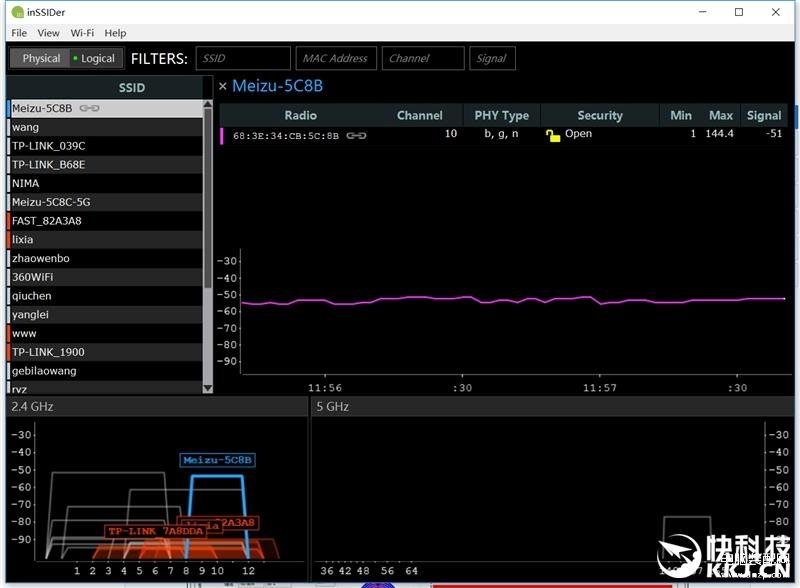This screenshot has height=588, width=800.
Task: Select the FAST_82A3A8 network
Action: 105,221
